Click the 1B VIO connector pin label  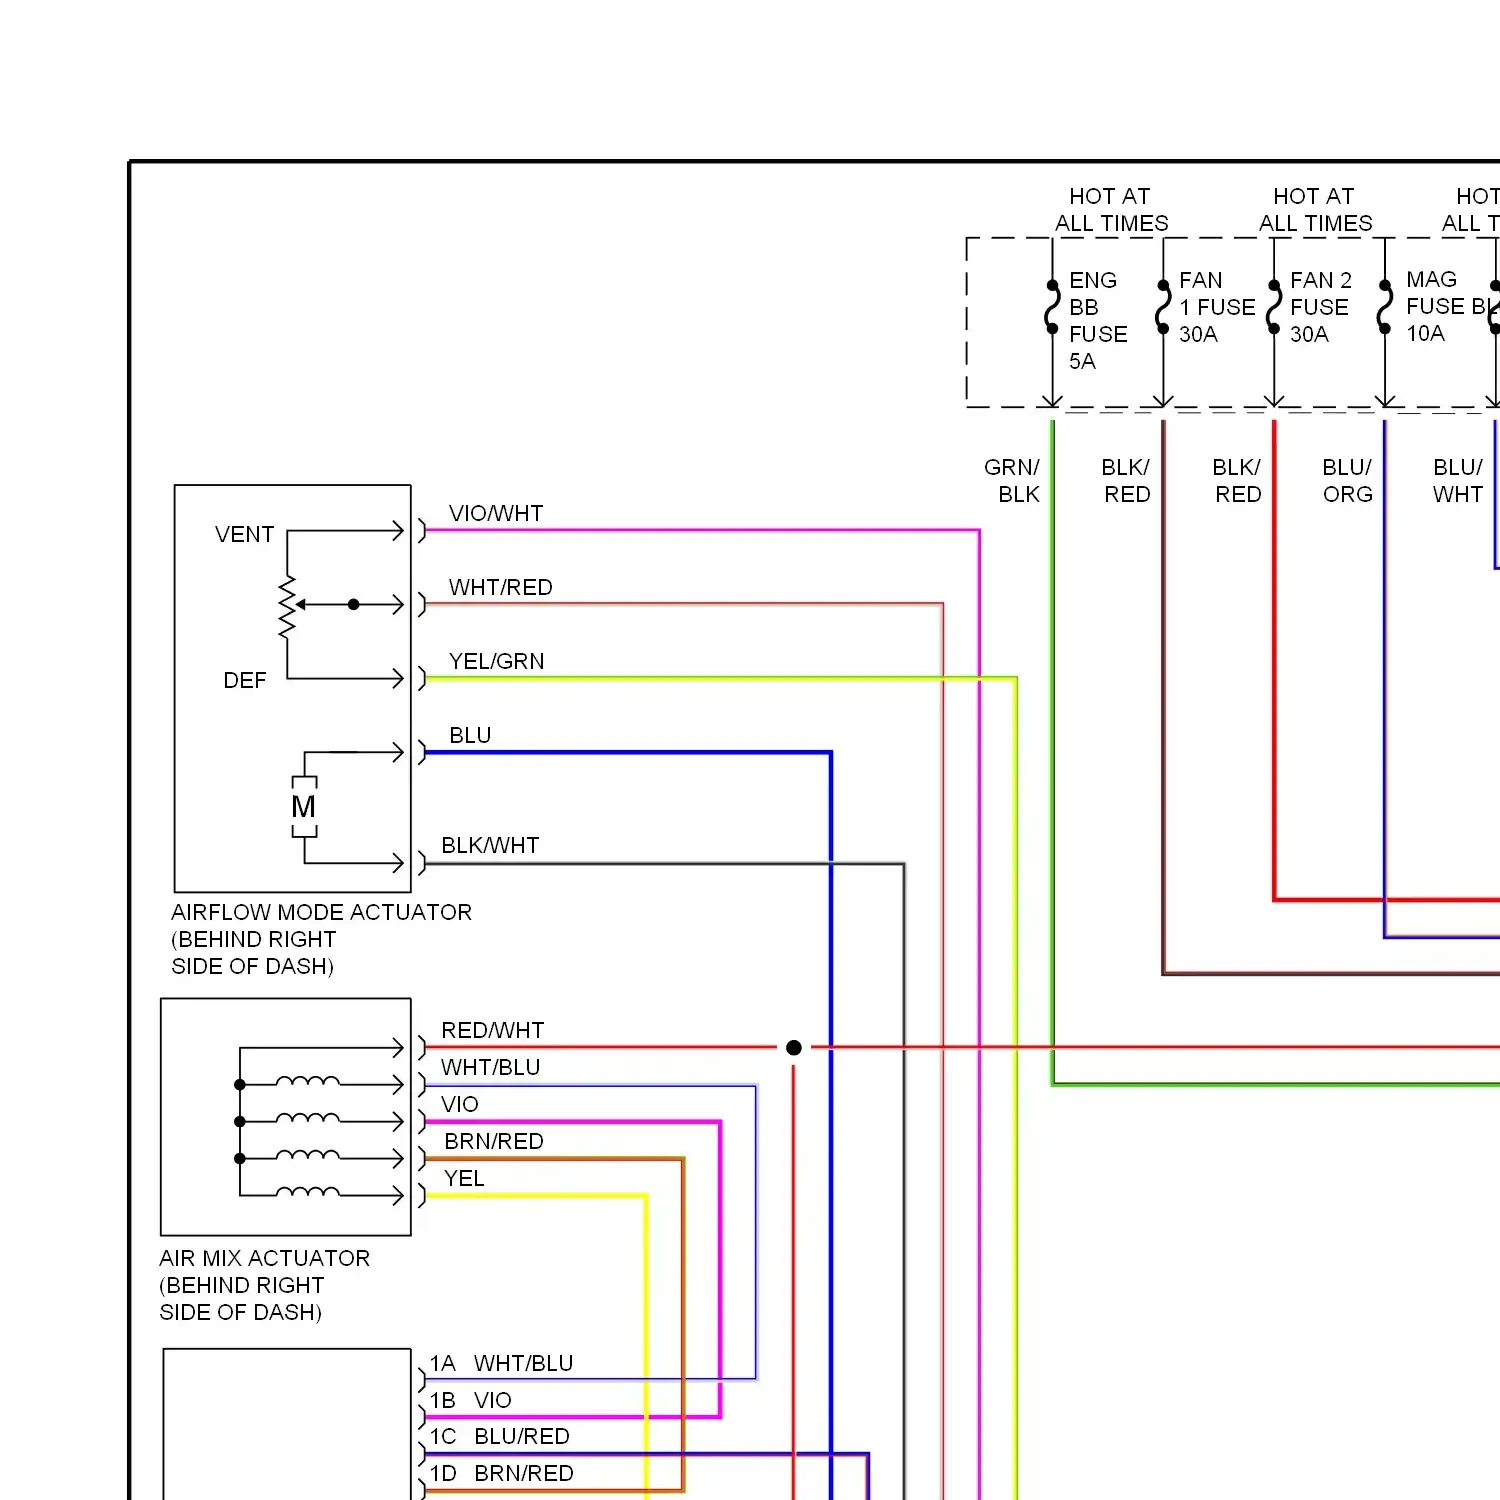[x=470, y=1400]
